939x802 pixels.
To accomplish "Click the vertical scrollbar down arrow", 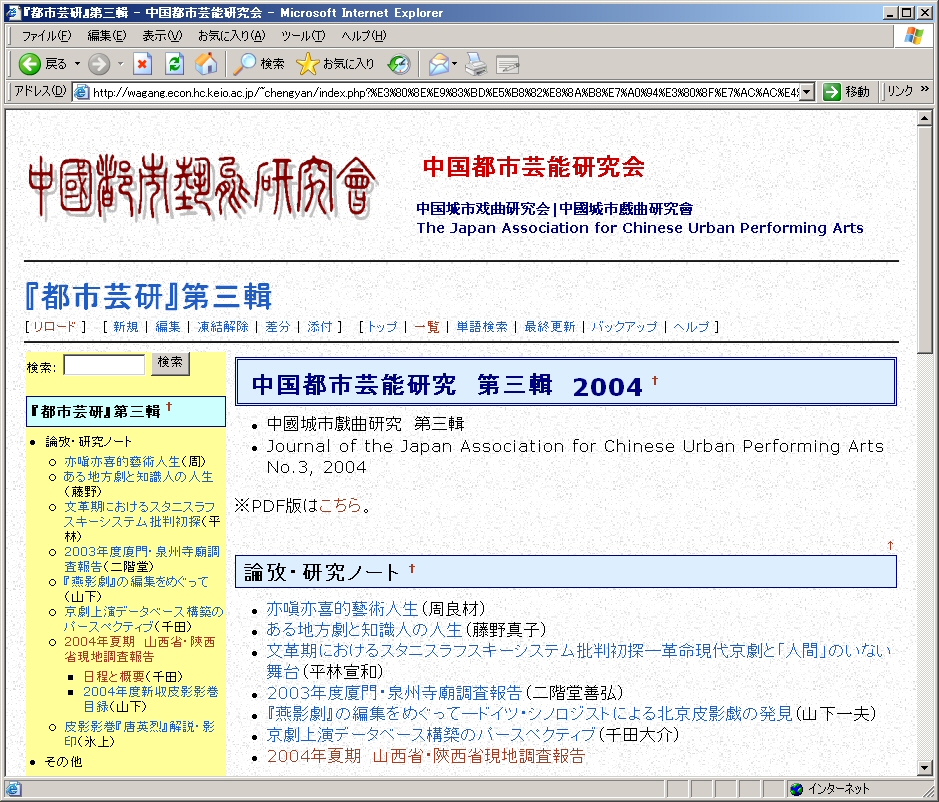I will point(926,766).
